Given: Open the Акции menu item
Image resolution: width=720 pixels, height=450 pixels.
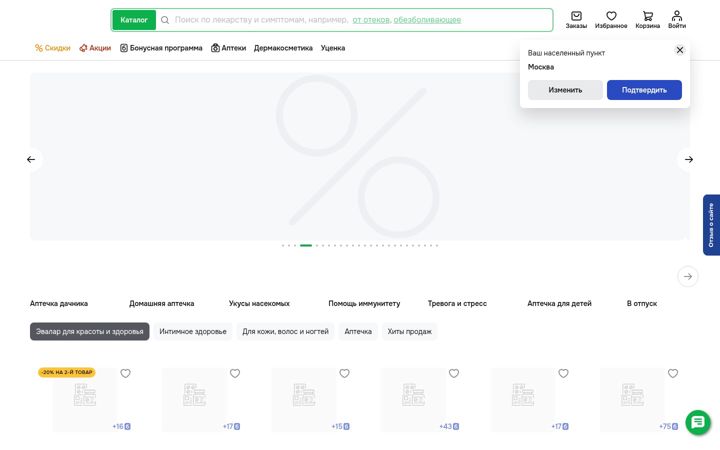Looking at the screenshot, I should click(95, 48).
